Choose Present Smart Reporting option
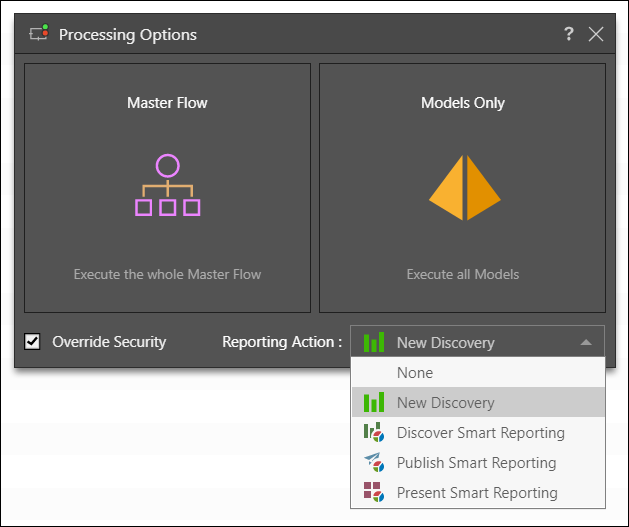629x527 pixels. 477,492
